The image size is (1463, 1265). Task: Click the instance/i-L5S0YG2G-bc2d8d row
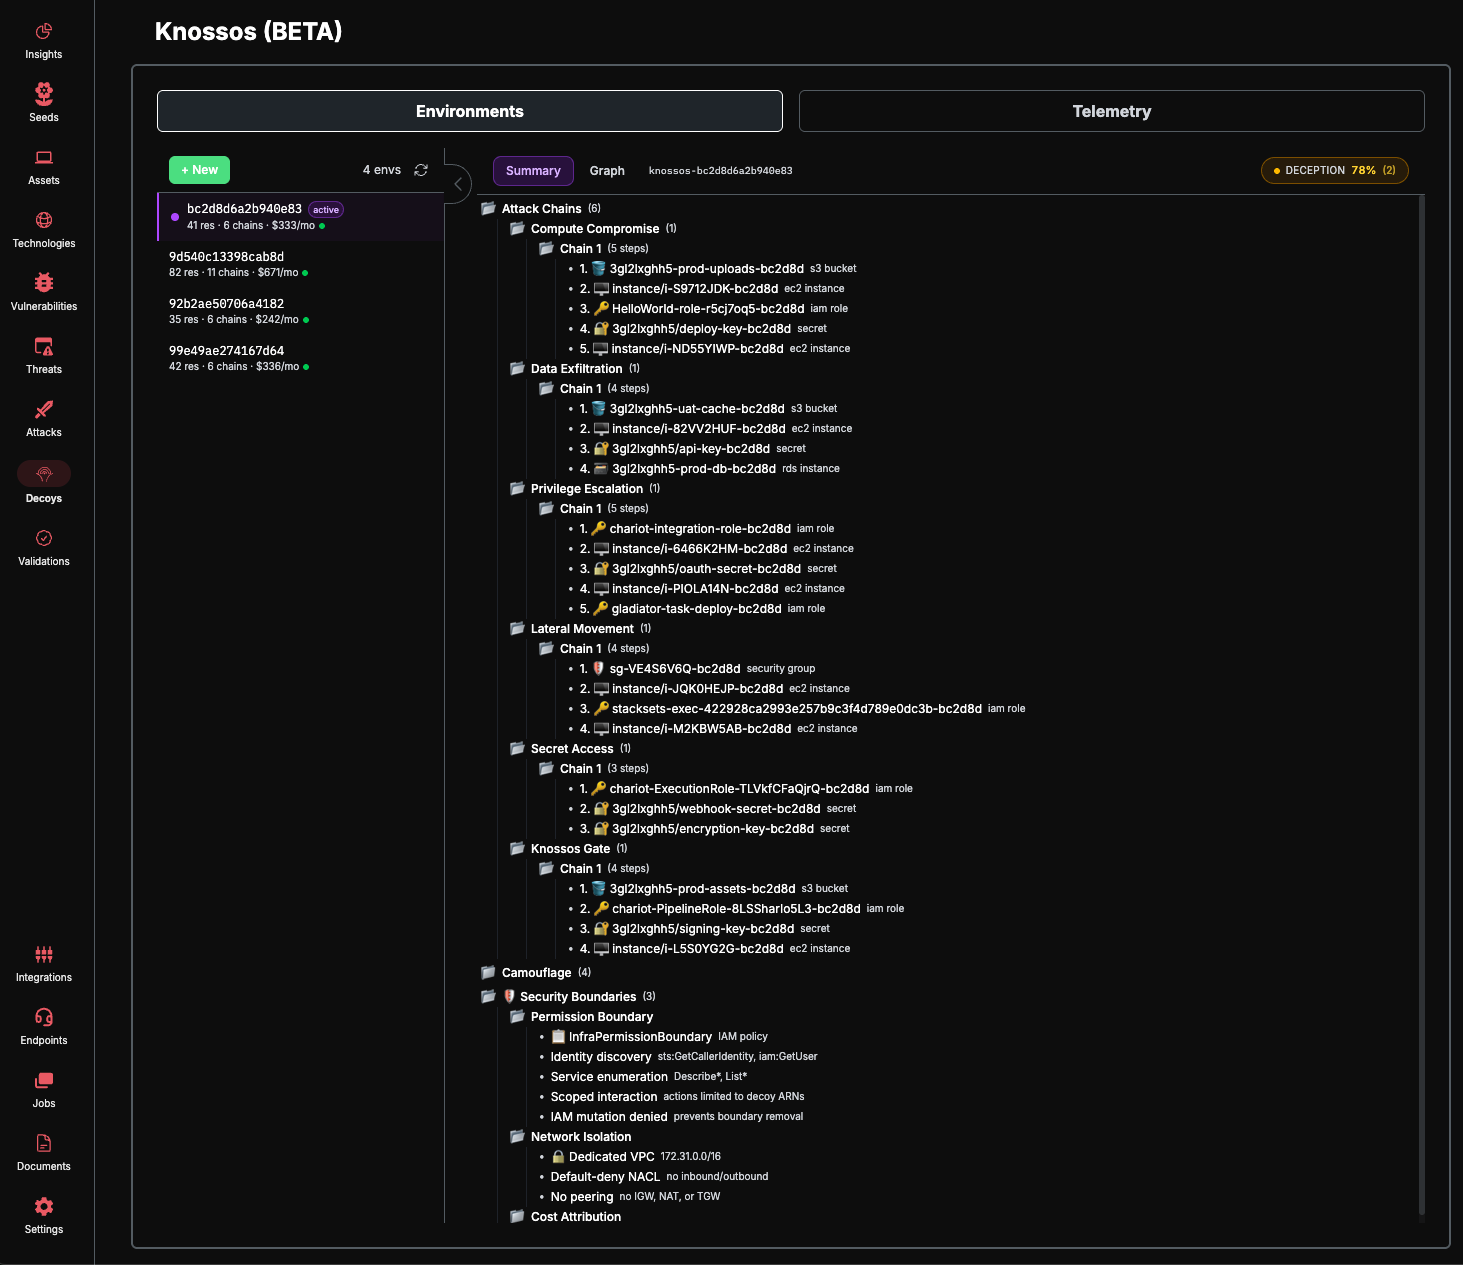click(715, 948)
